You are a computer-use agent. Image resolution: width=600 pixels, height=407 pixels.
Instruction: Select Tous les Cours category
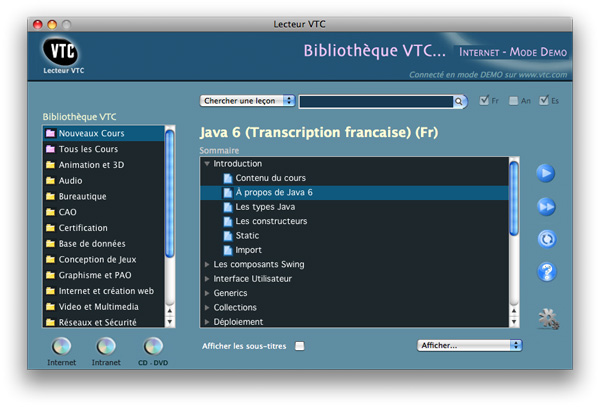(x=104, y=149)
